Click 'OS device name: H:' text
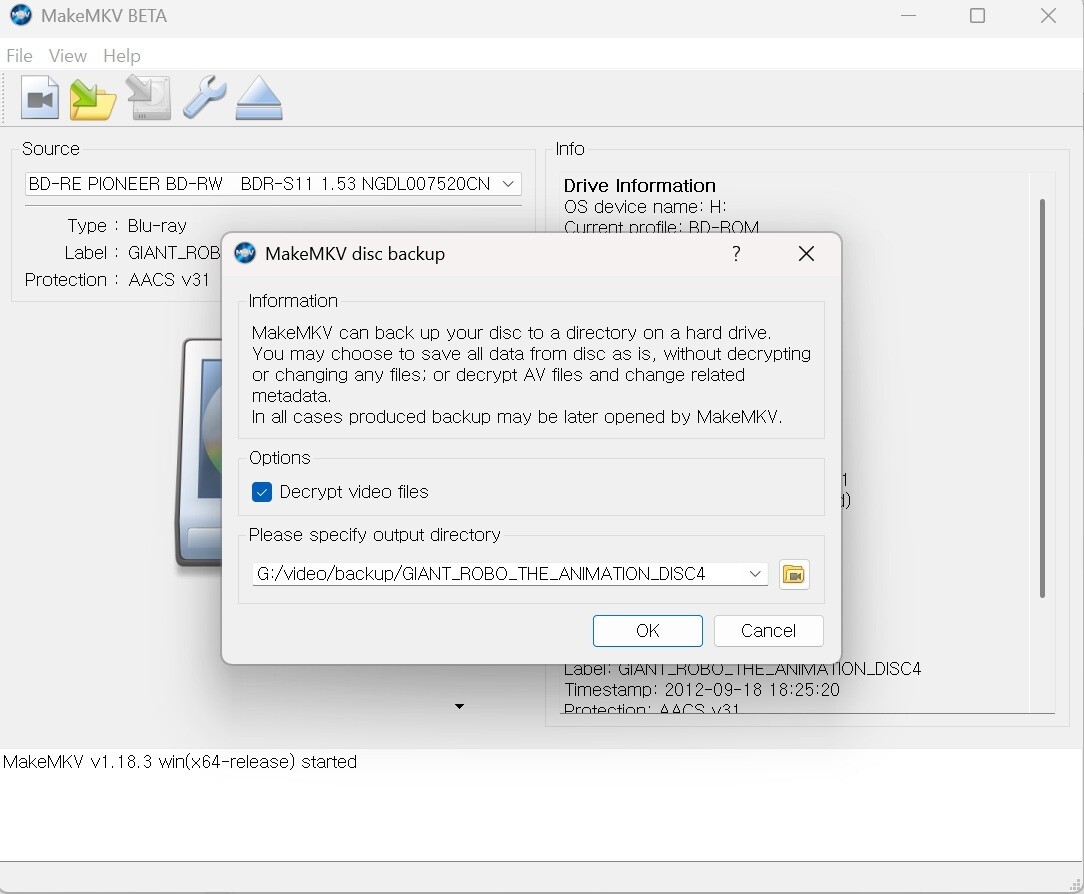Viewport: 1084px width, 894px height. pyautogui.click(x=644, y=207)
